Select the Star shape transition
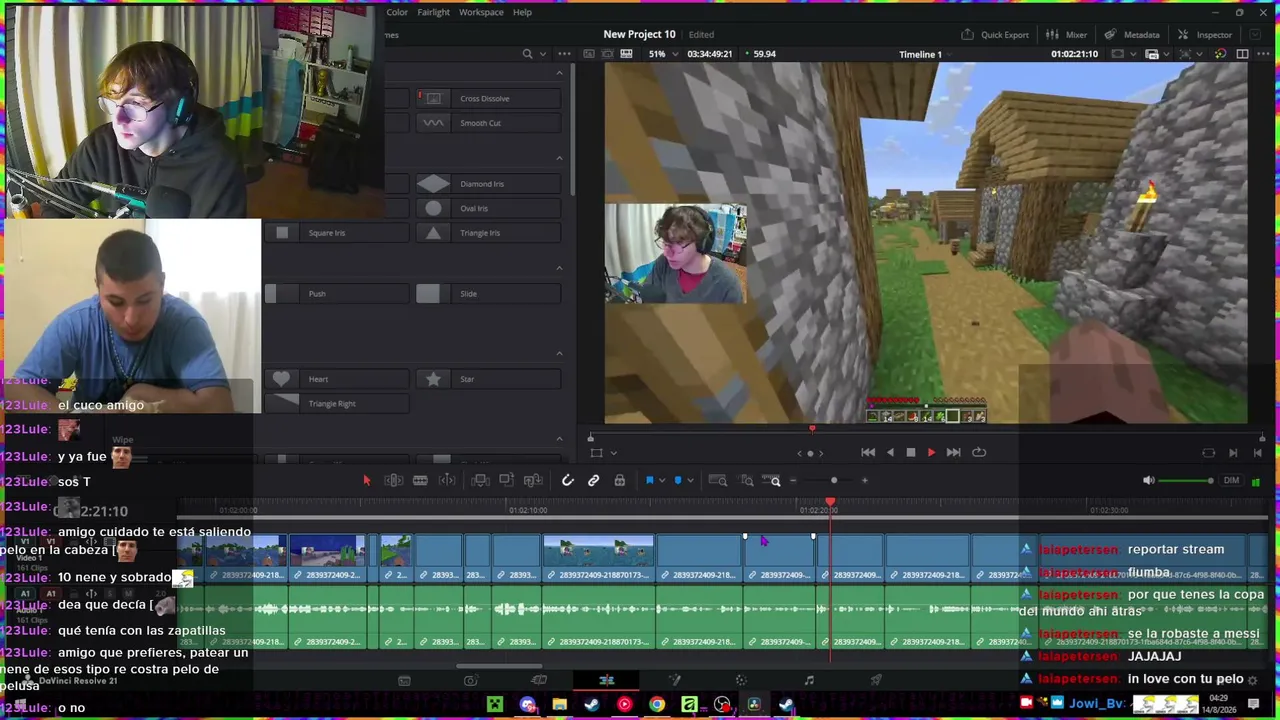Viewport: 1280px width, 720px height. coord(488,379)
